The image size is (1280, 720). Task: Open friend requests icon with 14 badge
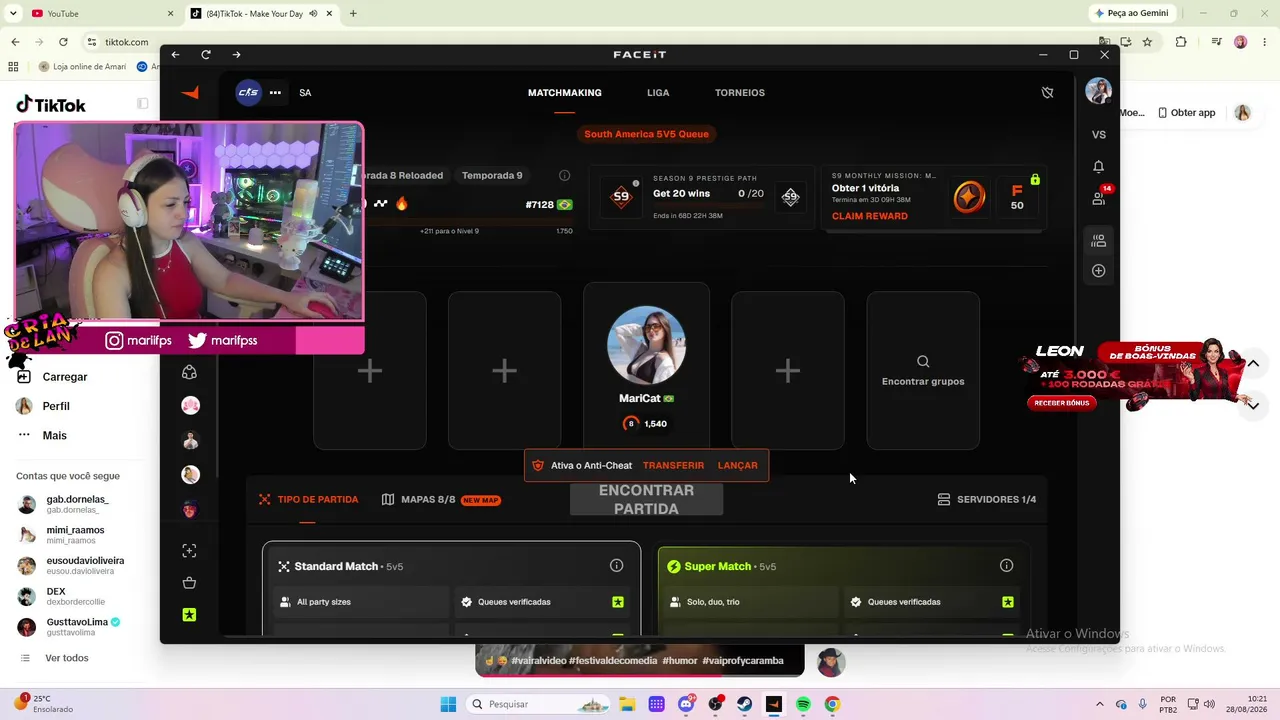click(1100, 197)
